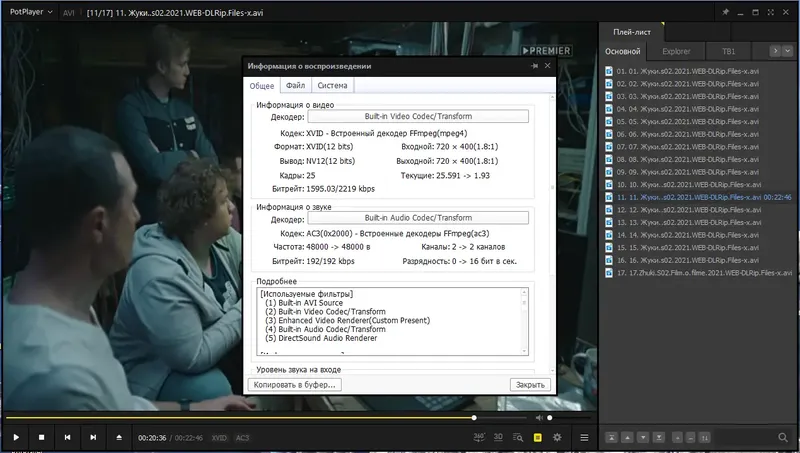Image resolution: width=800 pixels, height=453 pixels.
Task: Open the playlist search/chapter icon in control bar
Action: pos(518,437)
